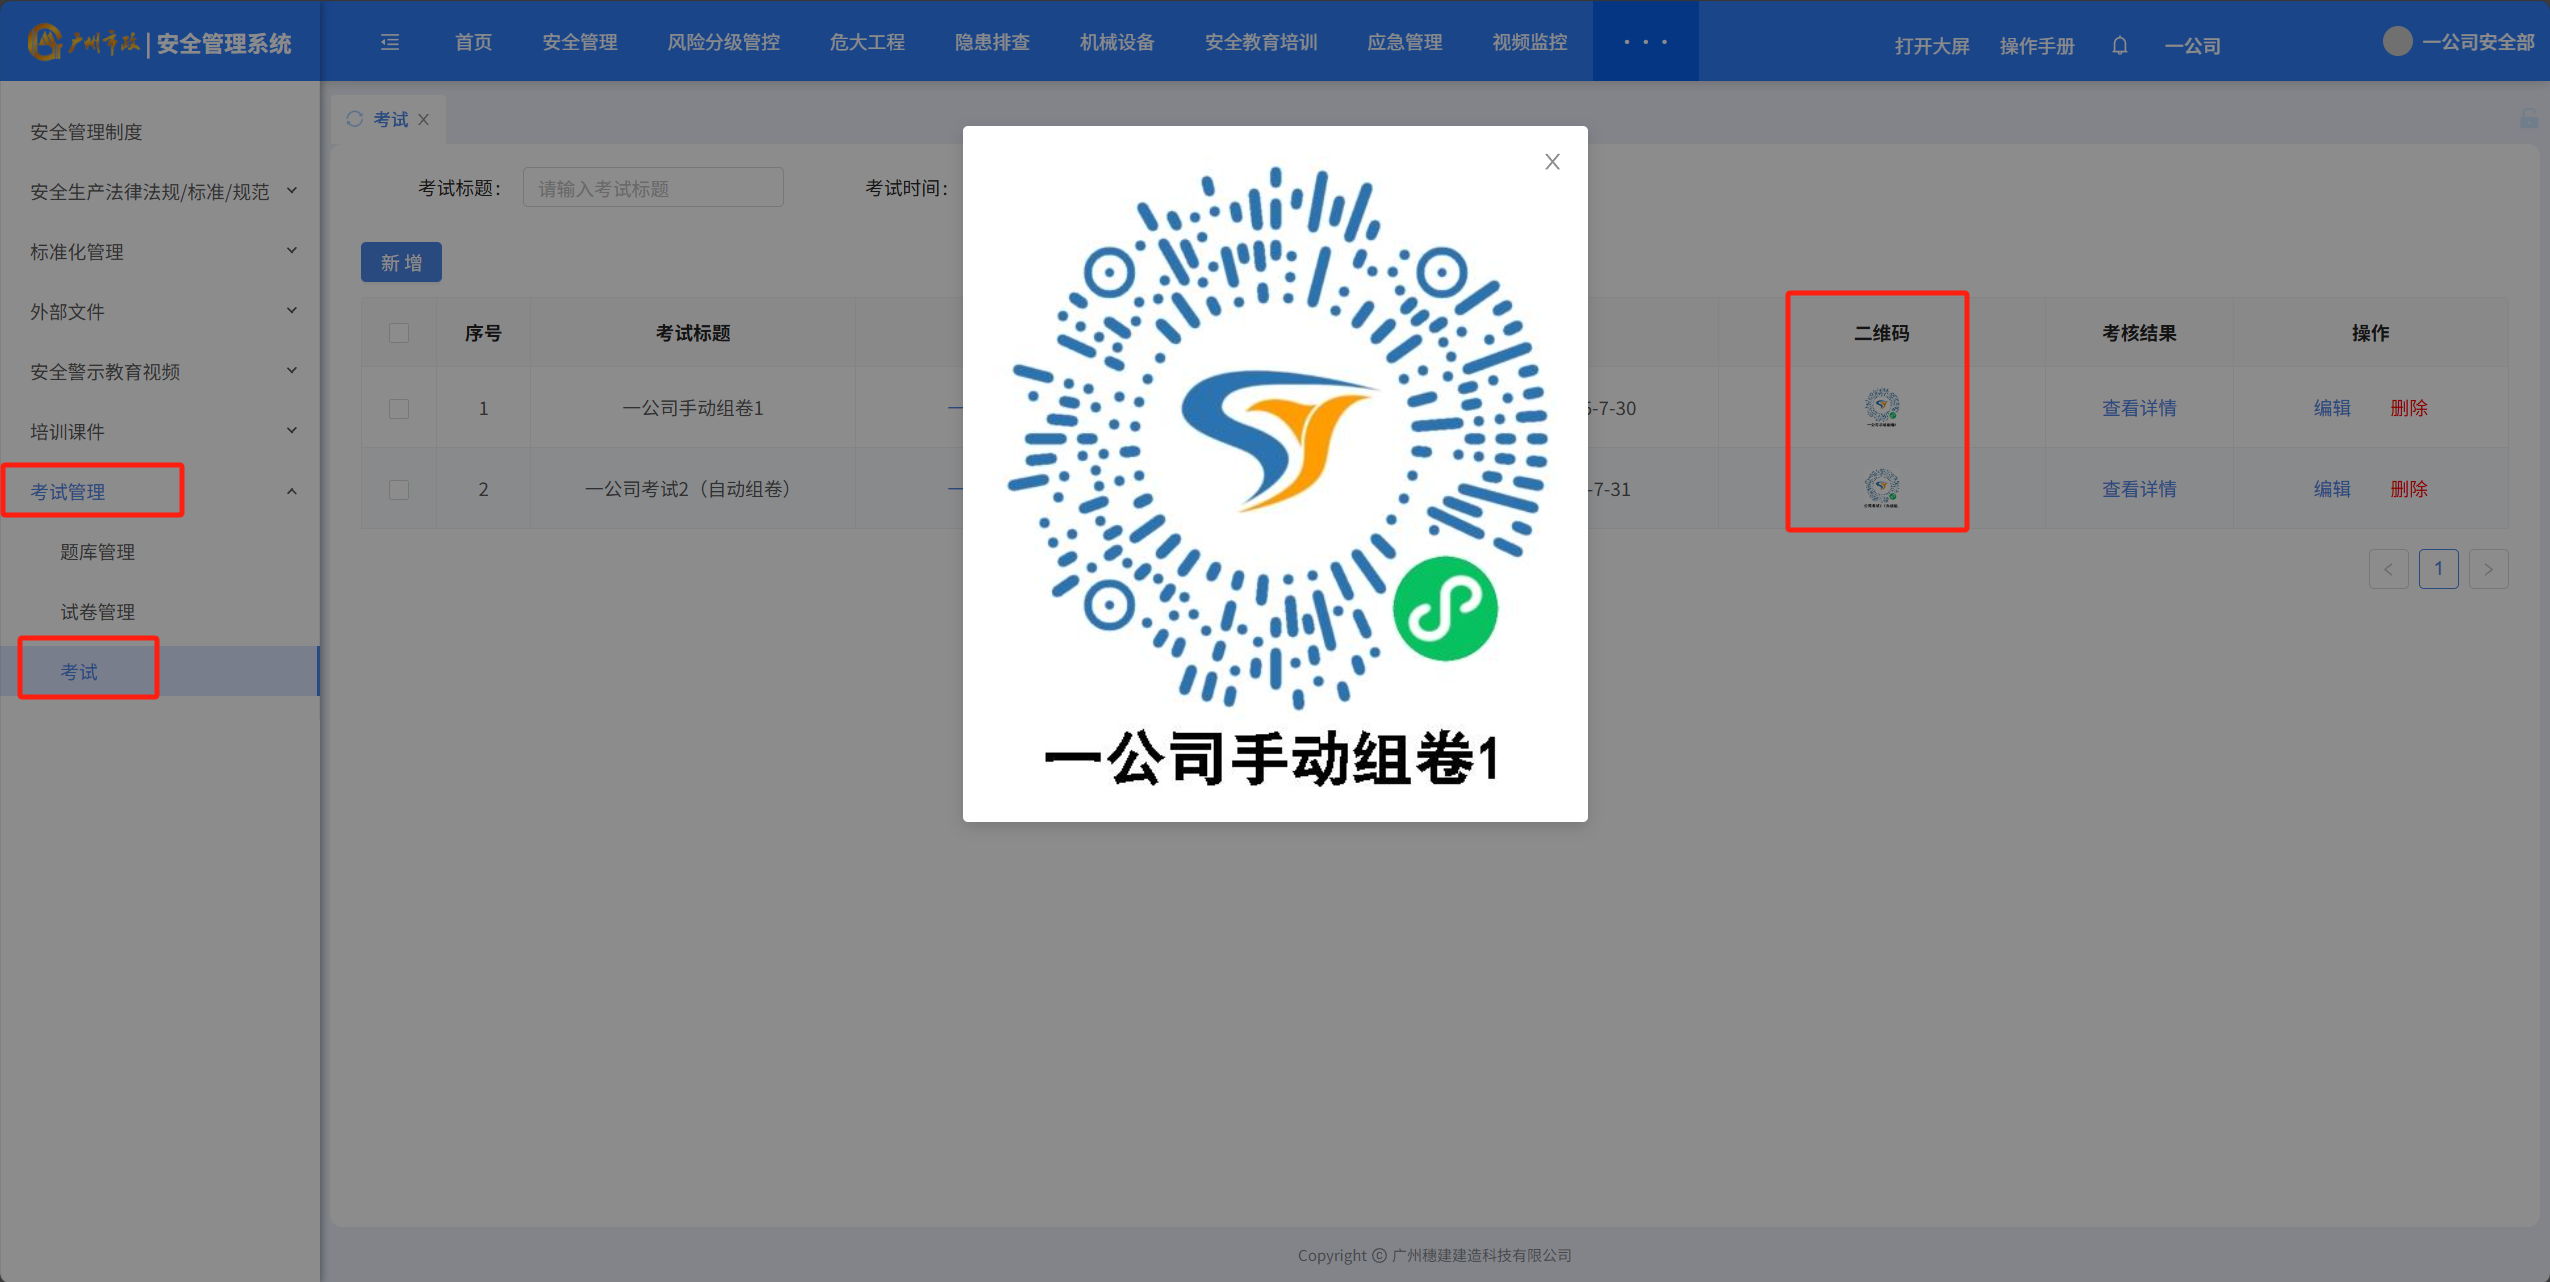Image resolution: width=2550 pixels, height=1282 pixels.
Task: Close the 考试 tab with its X
Action: (x=424, y=120)
